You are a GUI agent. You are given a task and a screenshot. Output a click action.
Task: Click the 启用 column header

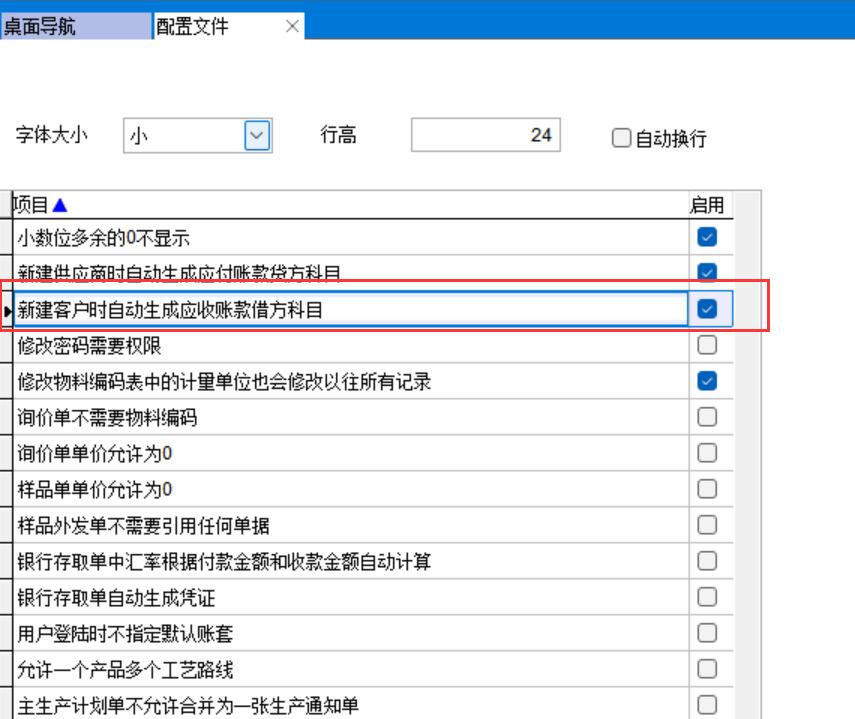707,206
